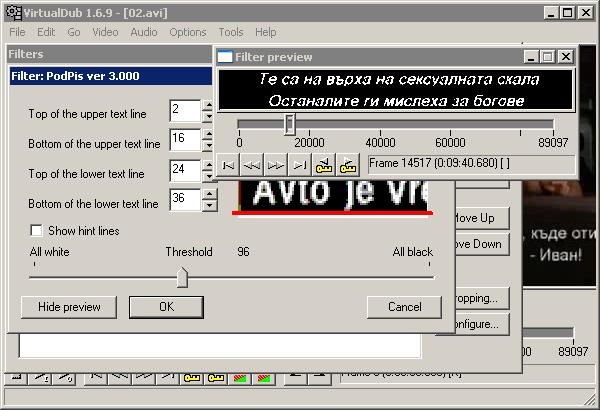Go to next keyframe in Filter preview

click(347, 165)
